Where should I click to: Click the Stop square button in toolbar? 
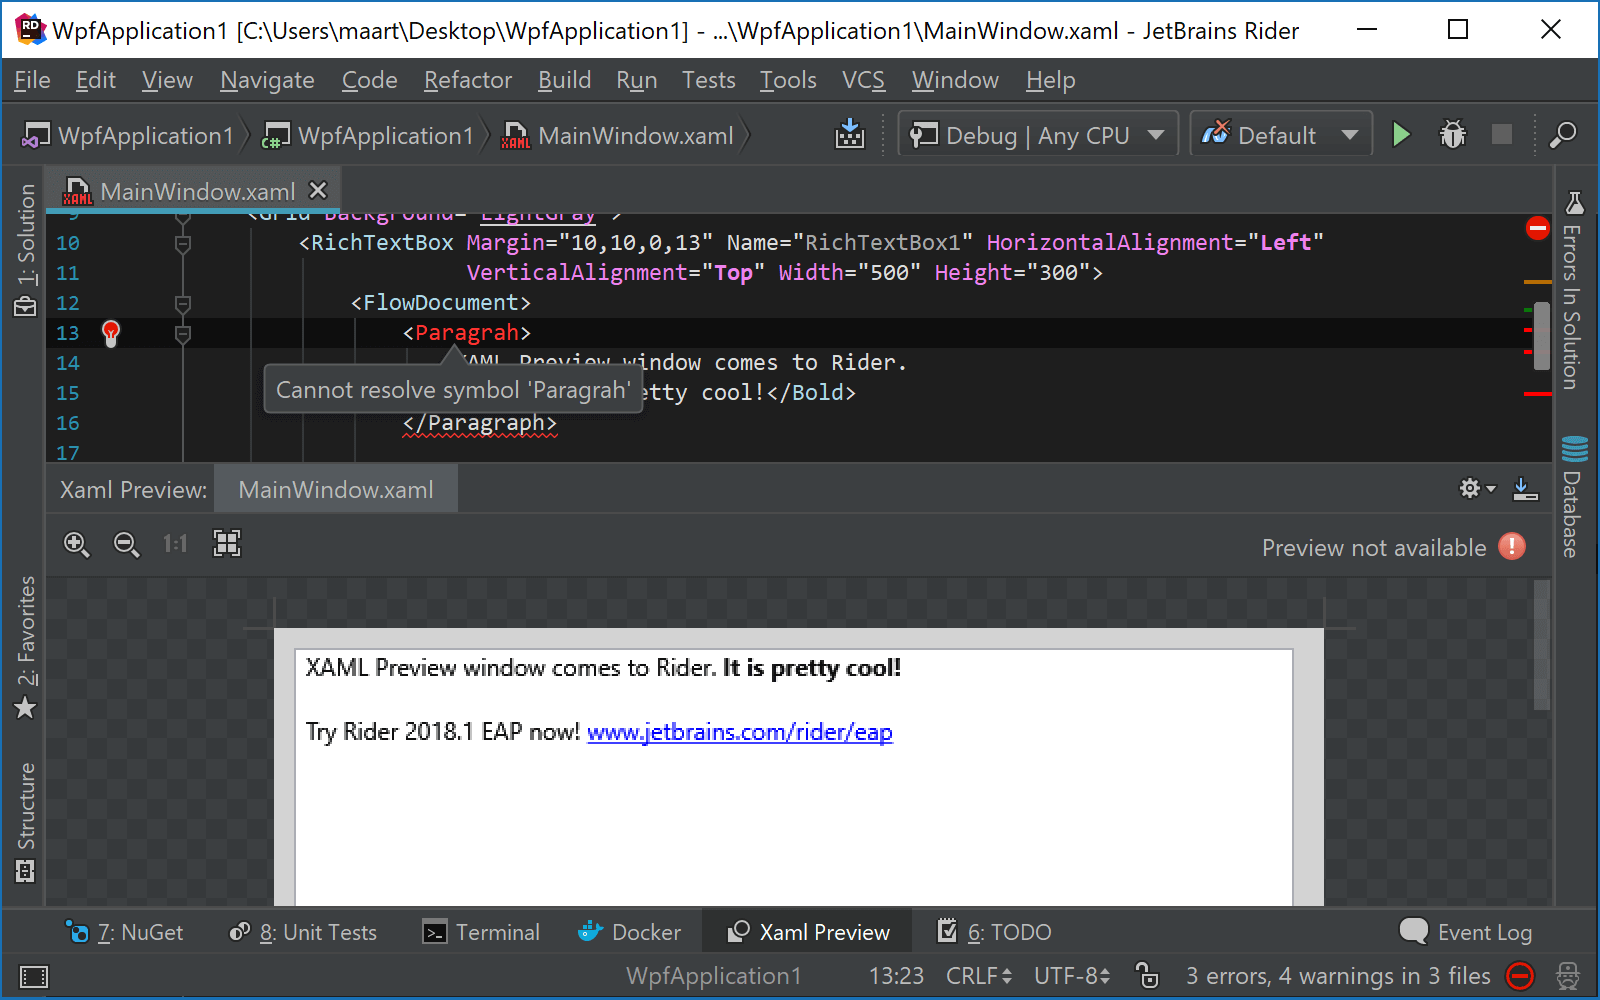tap(1502, 135)
